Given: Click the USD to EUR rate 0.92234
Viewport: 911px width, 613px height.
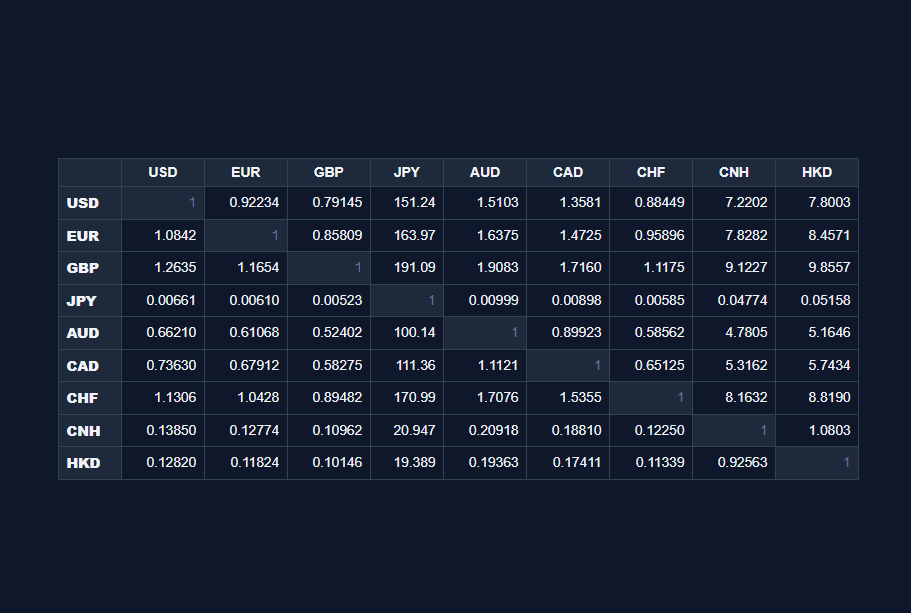Looking at the screenshot, I should [x=246, y=203].
